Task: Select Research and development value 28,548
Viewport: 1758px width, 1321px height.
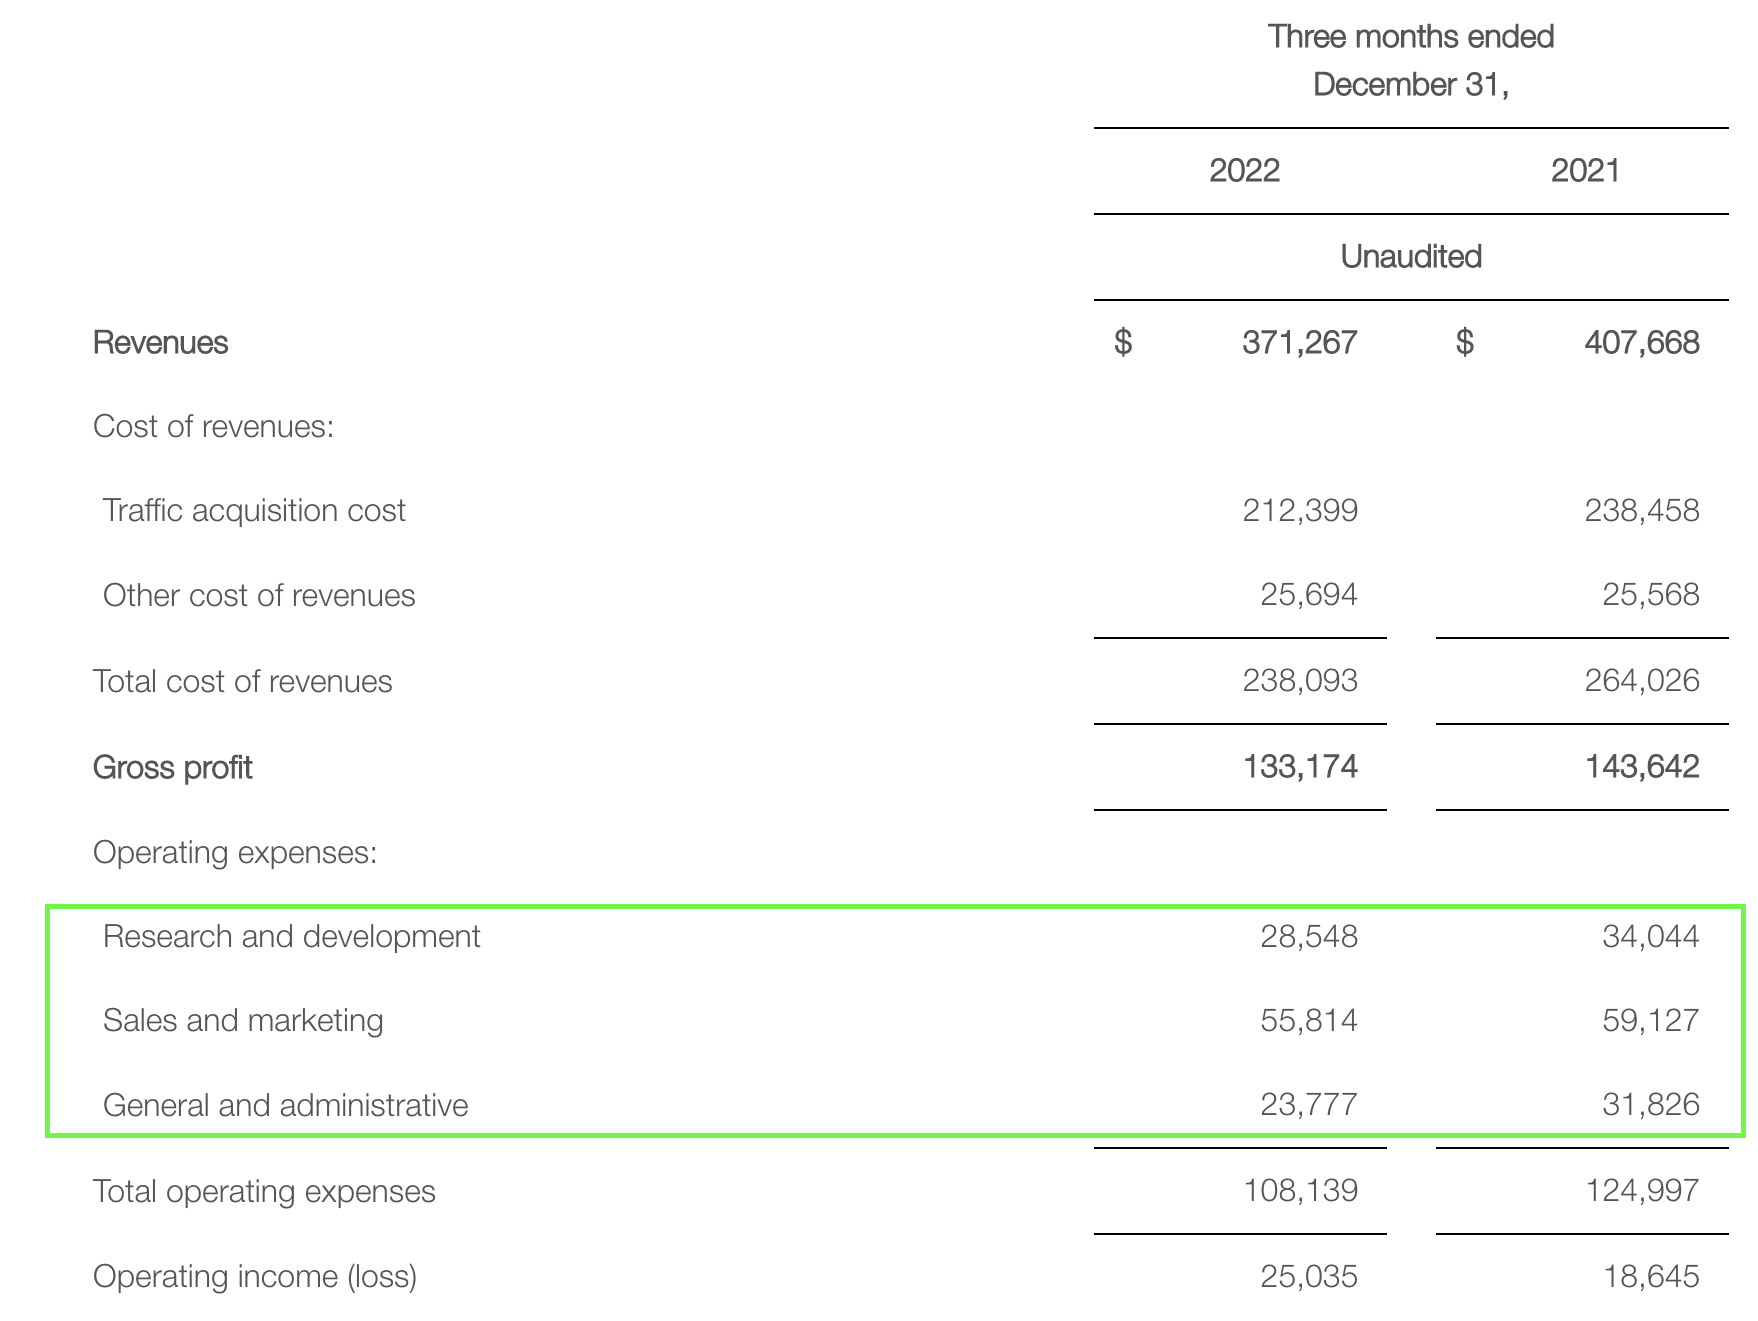Action: [x=1309, y=937]
